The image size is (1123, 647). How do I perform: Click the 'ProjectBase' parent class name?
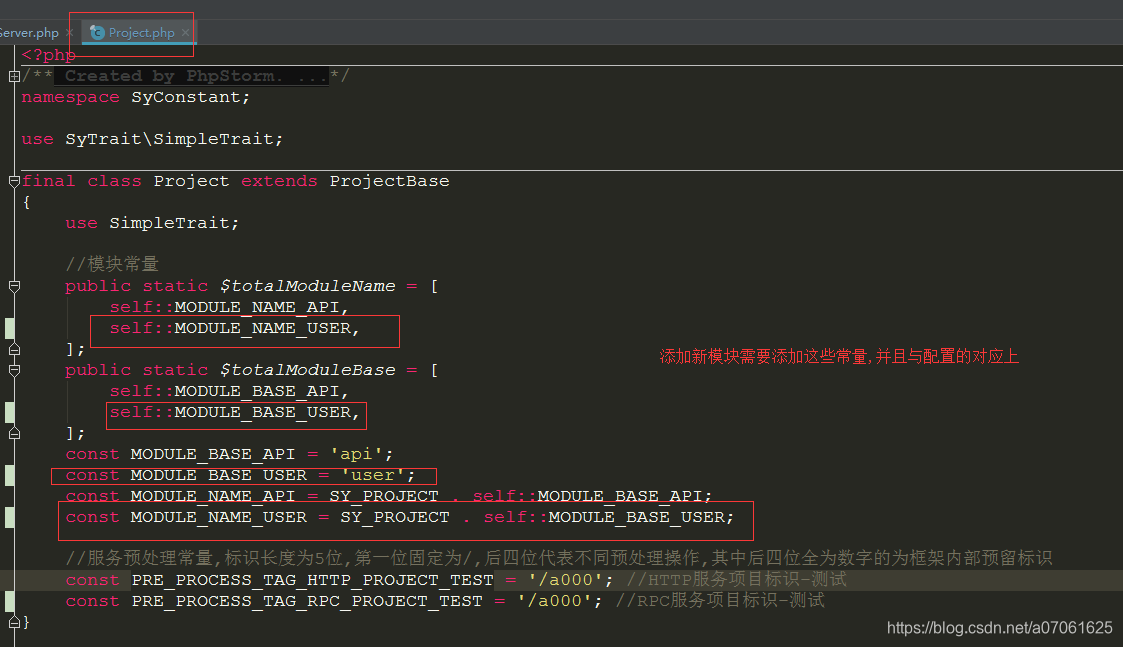coord(389,181)
